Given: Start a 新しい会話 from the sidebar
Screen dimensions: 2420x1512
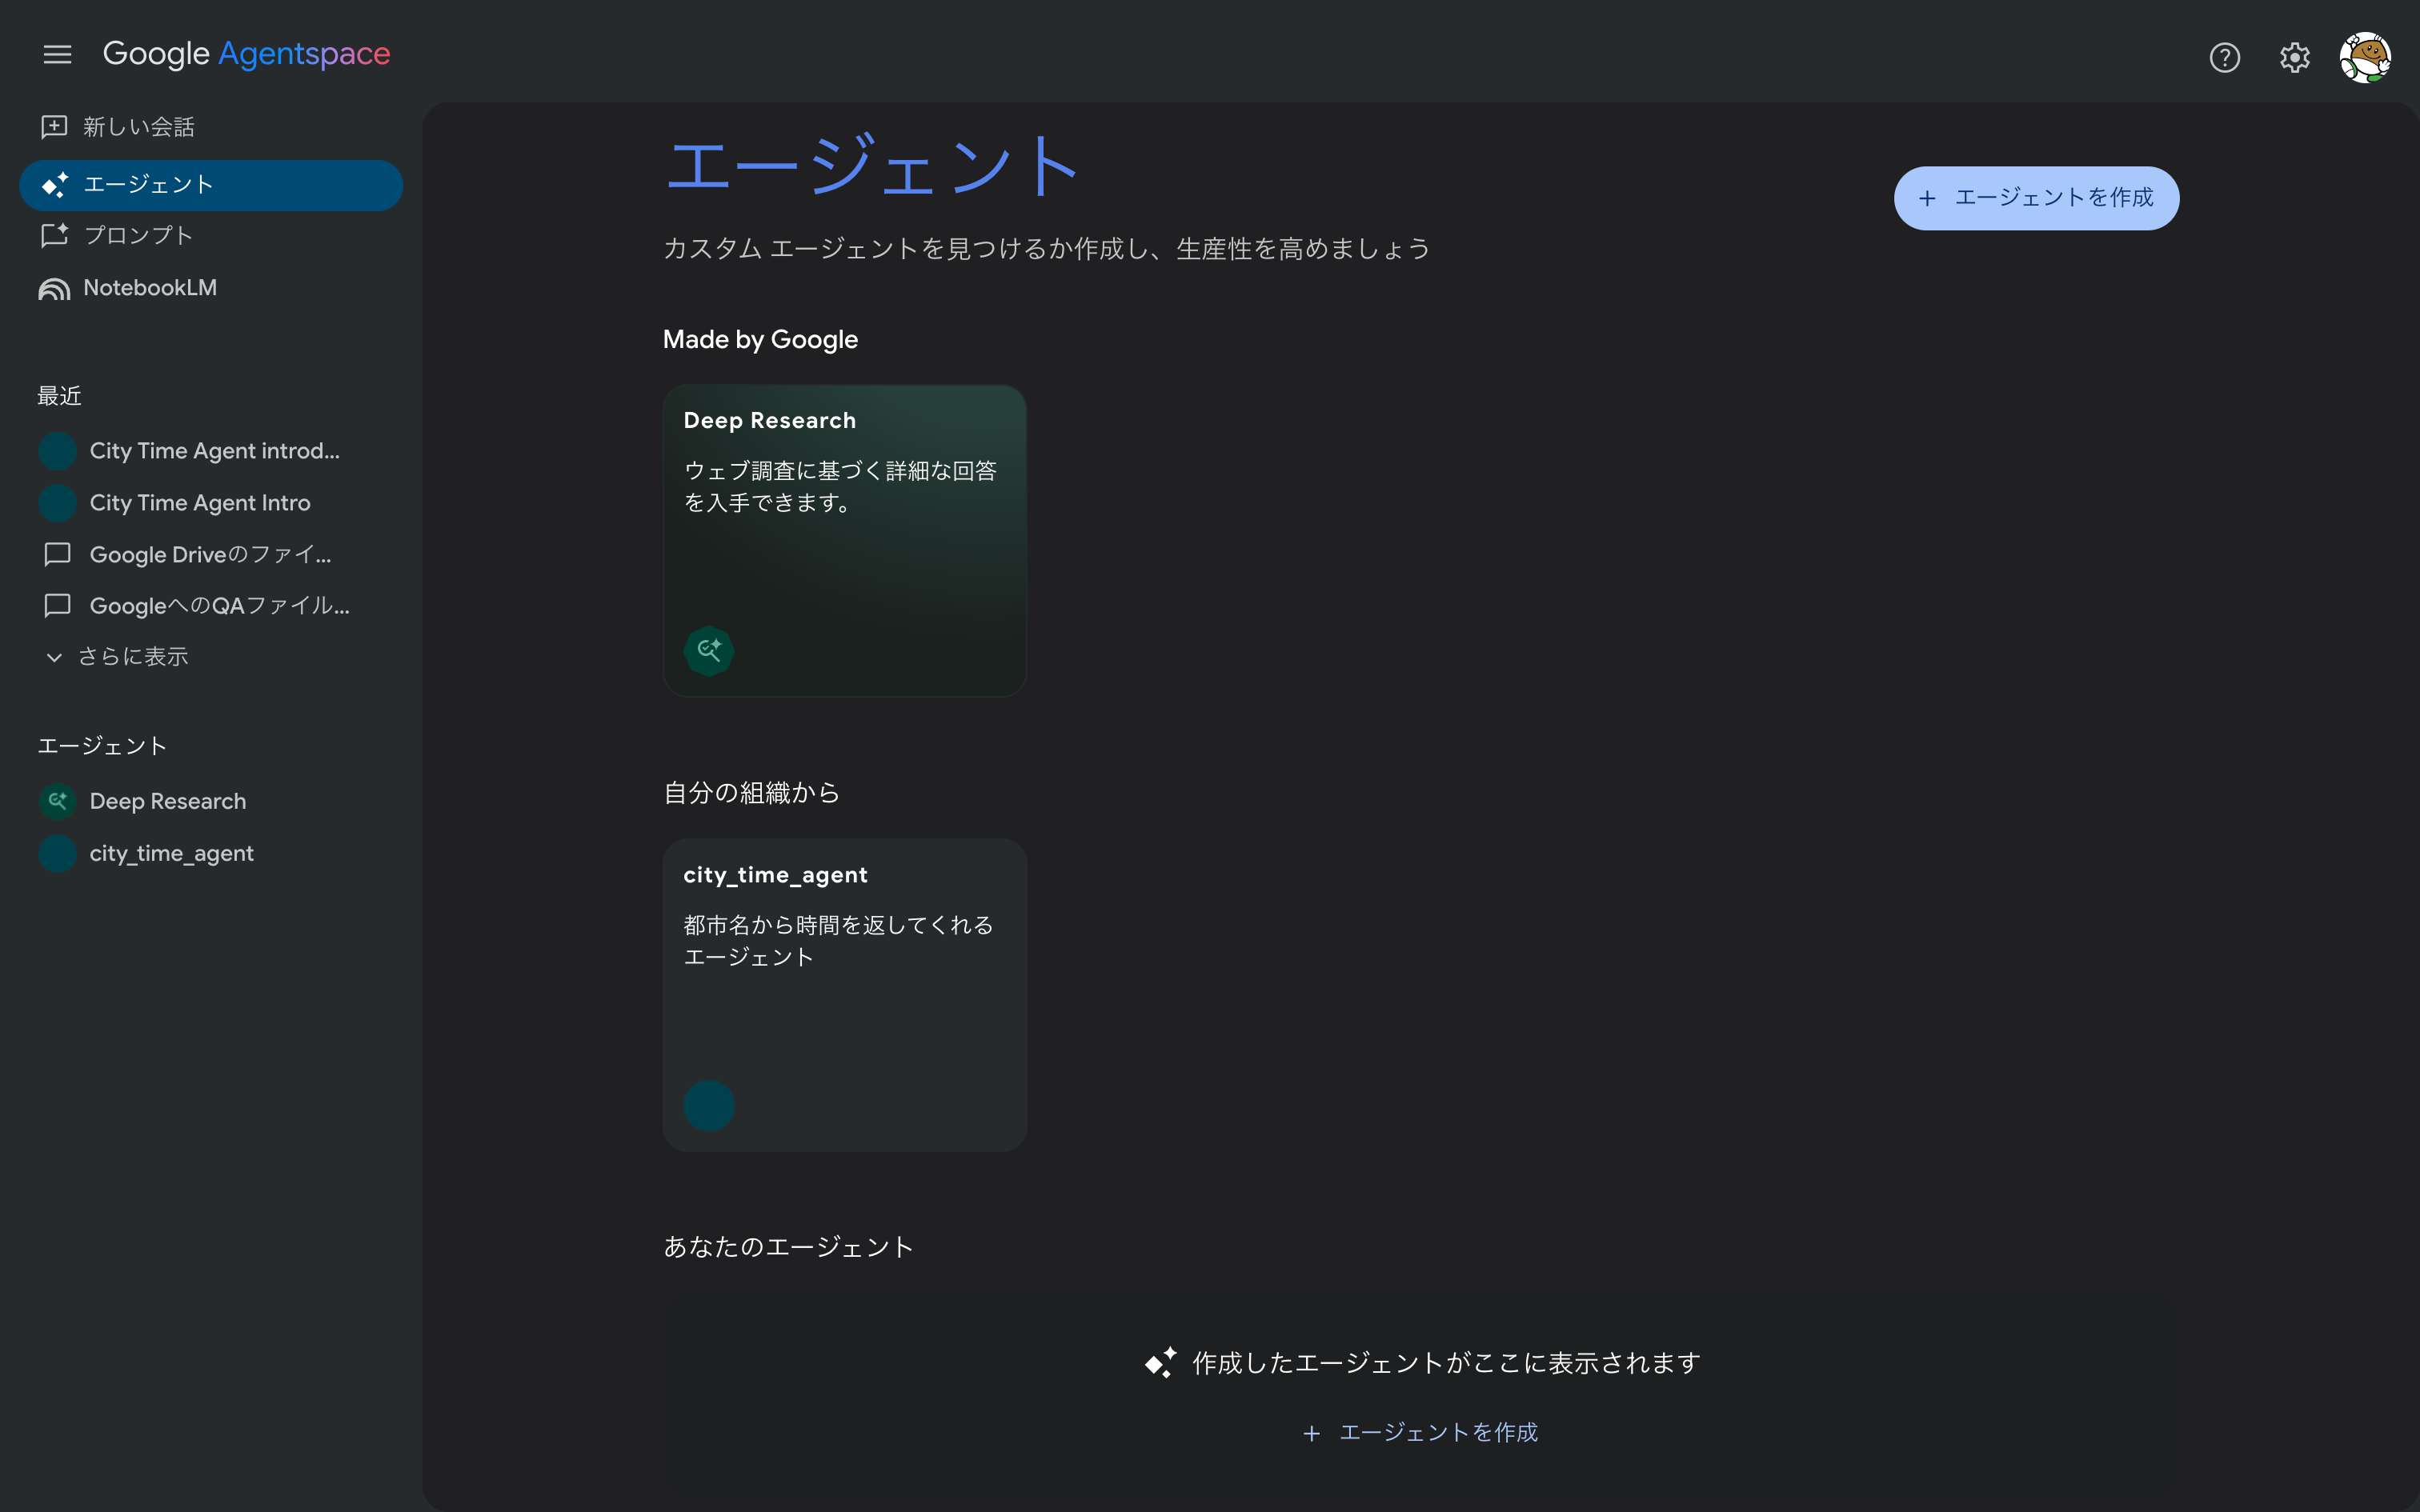Looking at the screenshot, I should [x=211, y=127].
